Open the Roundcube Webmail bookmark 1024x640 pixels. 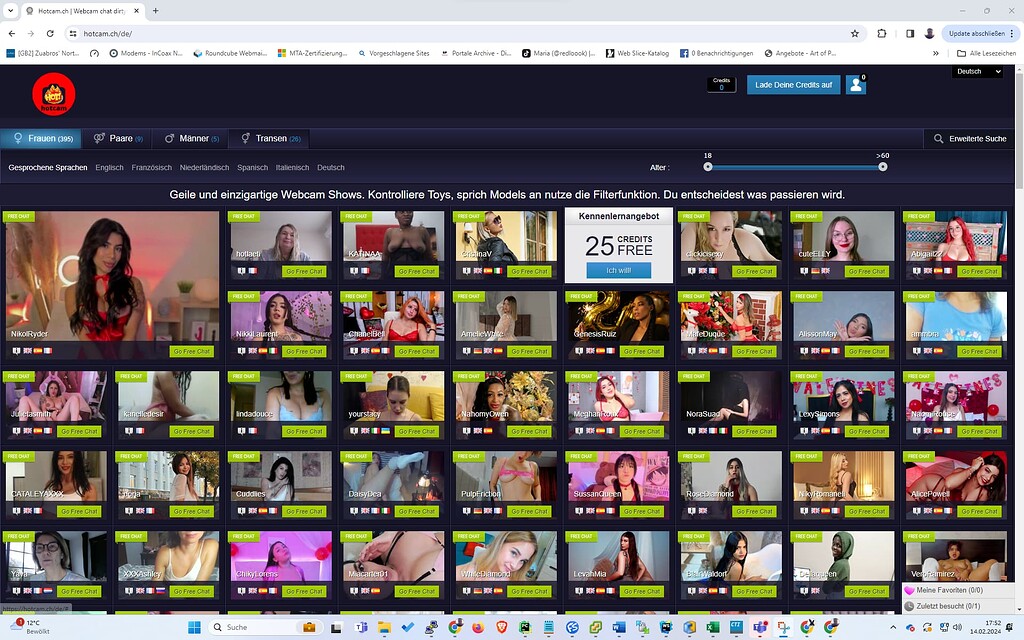tap(230, 53)
